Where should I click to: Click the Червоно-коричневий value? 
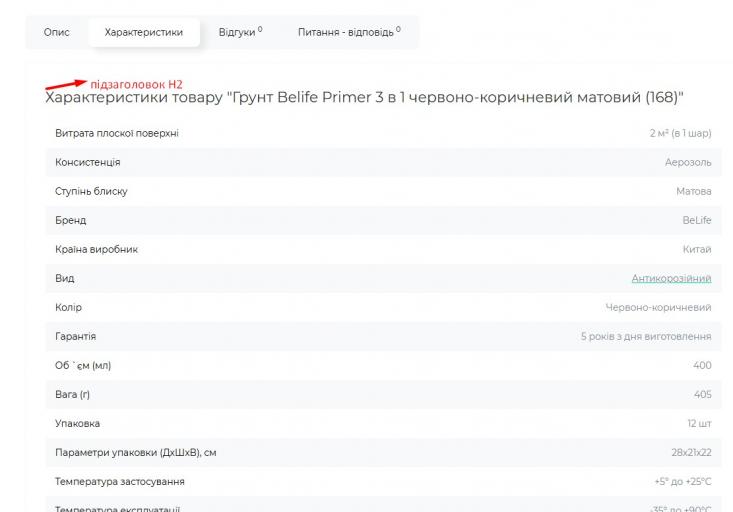[658, 307]
